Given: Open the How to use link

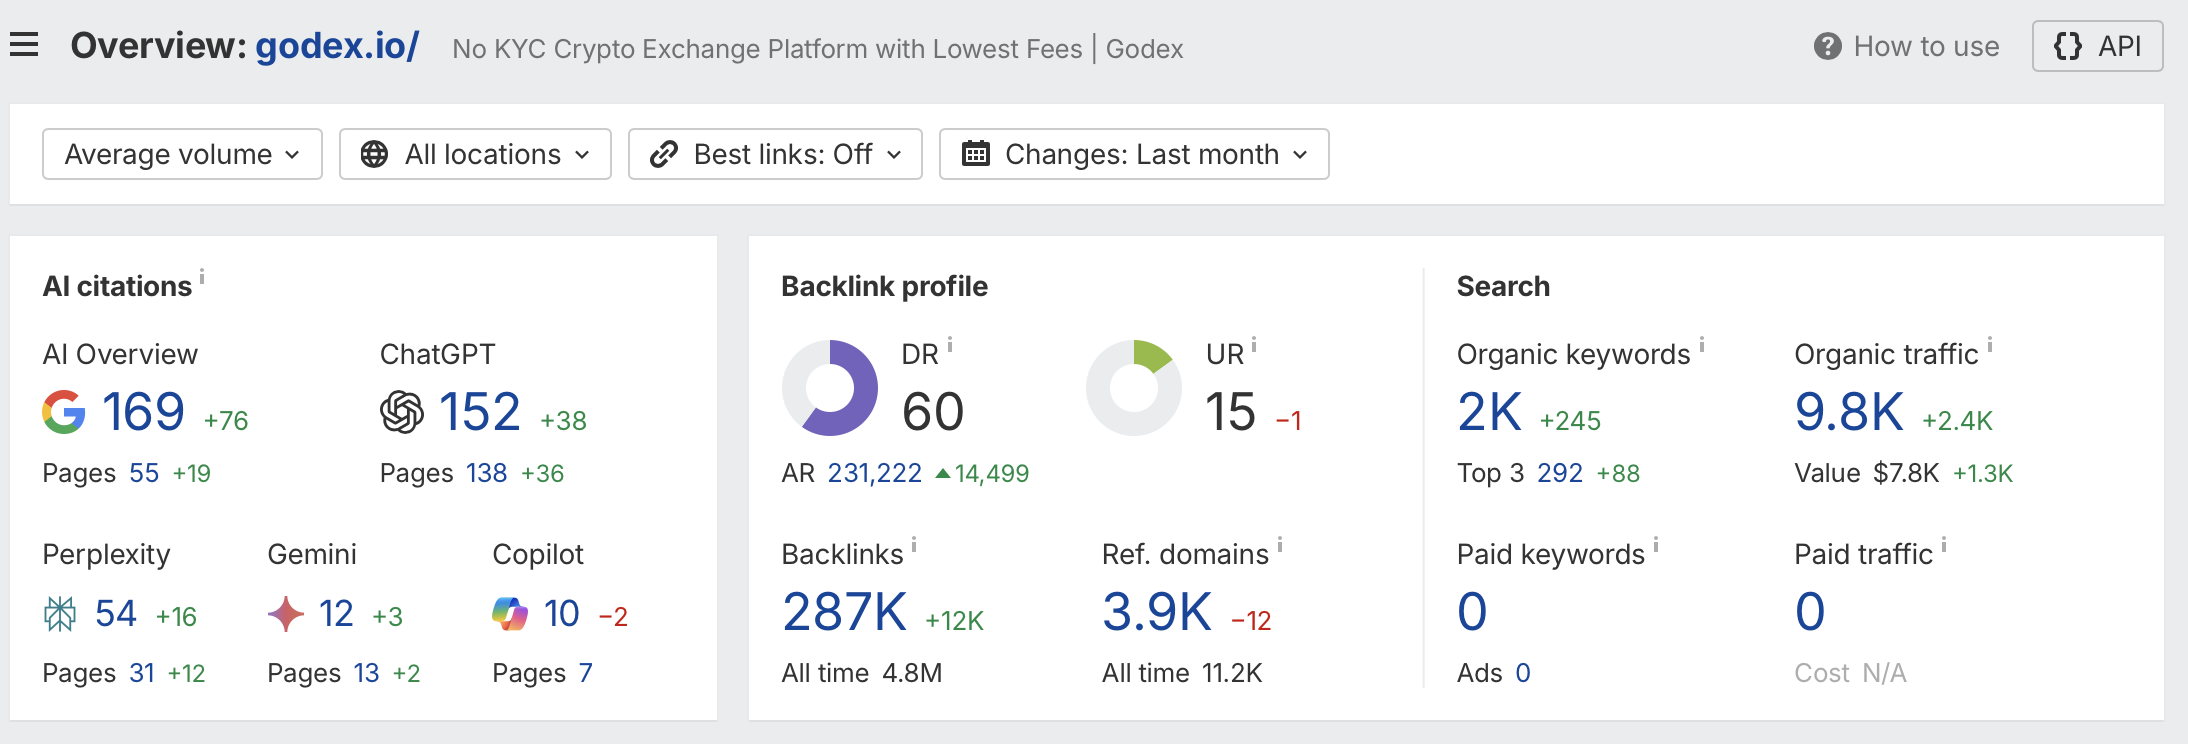Looking at the screenshot, I should point(1907,46).
